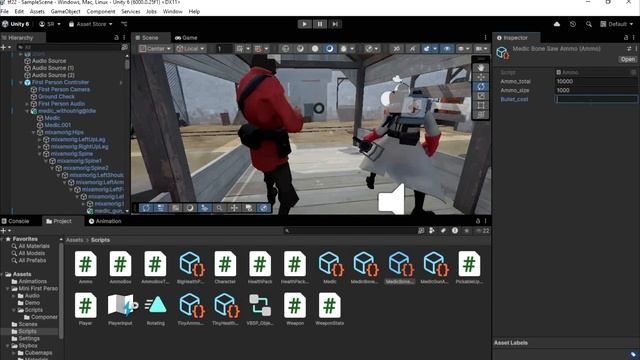This screenshot has width=640, height=360.
Task: Select the Transform tool in the scene overlay
Action: pyautogui.click(x=481, y=114)
